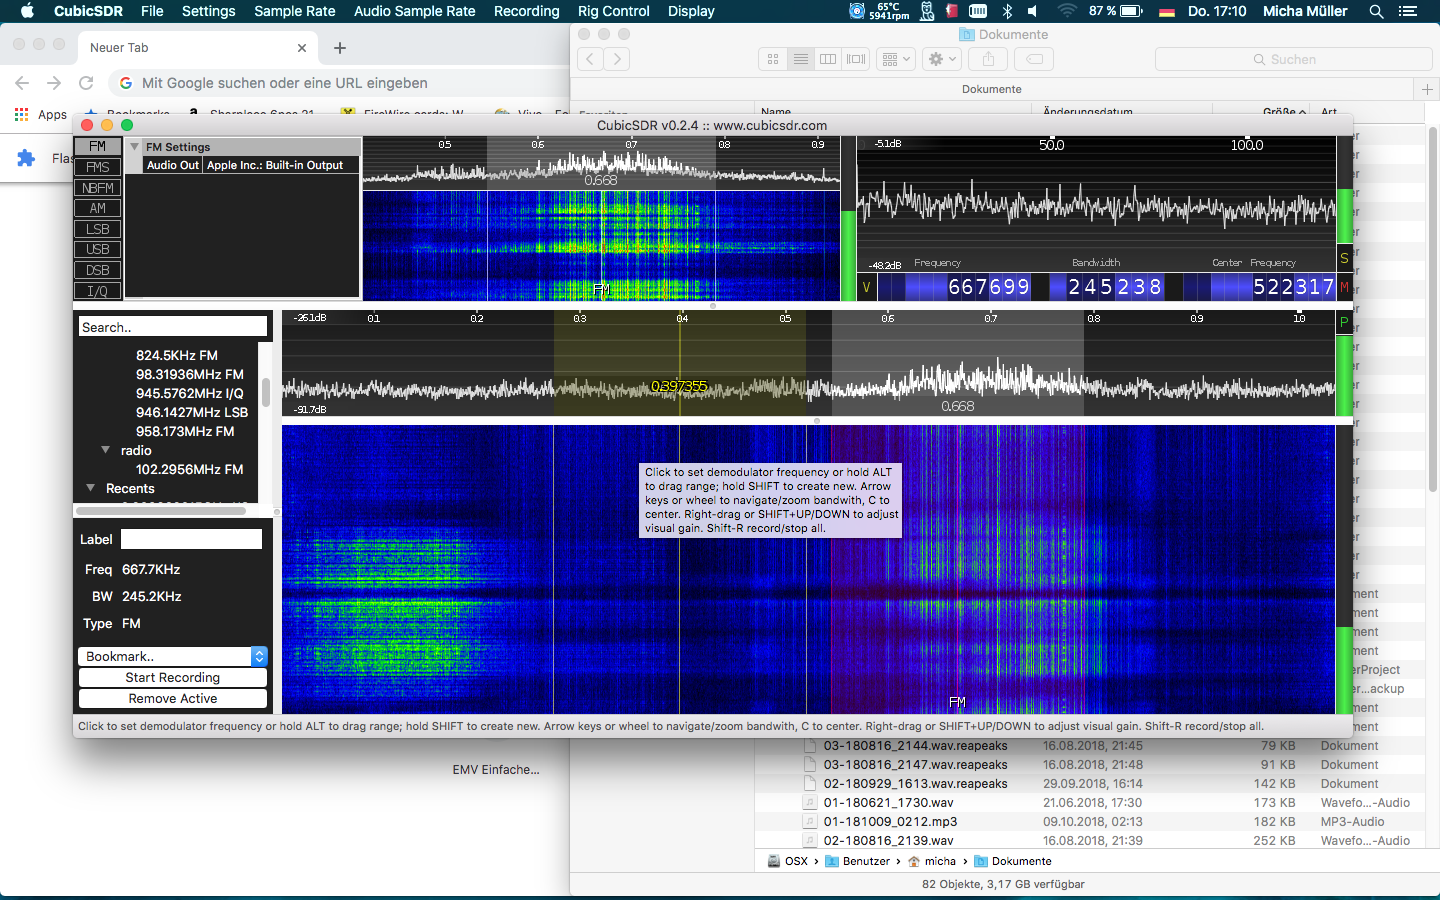The image size is (1440, 900).
Task: Collapse the Recents group
Action: pos(91,488)
